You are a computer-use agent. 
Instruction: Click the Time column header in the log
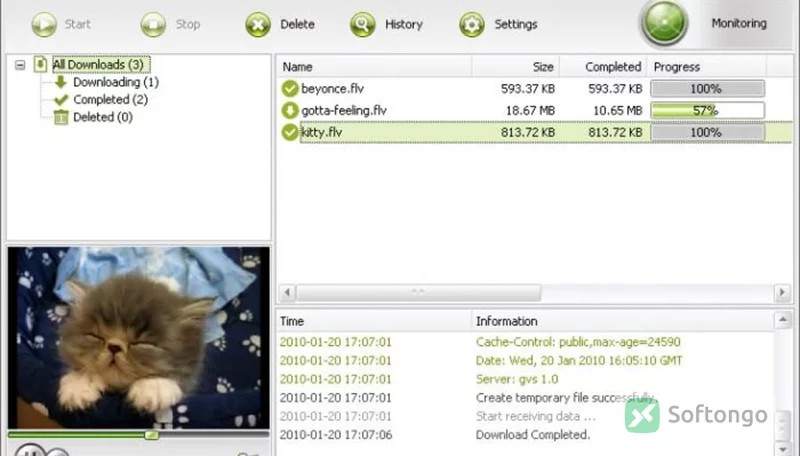click(x=374, y=321)
